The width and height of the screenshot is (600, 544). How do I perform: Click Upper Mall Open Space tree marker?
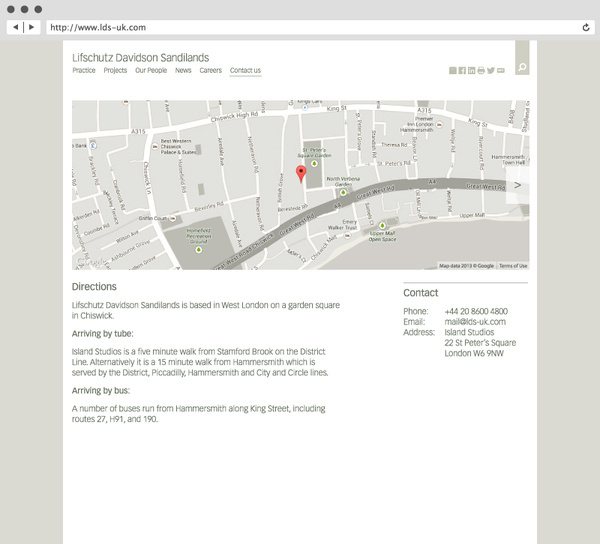pos(382,226)
